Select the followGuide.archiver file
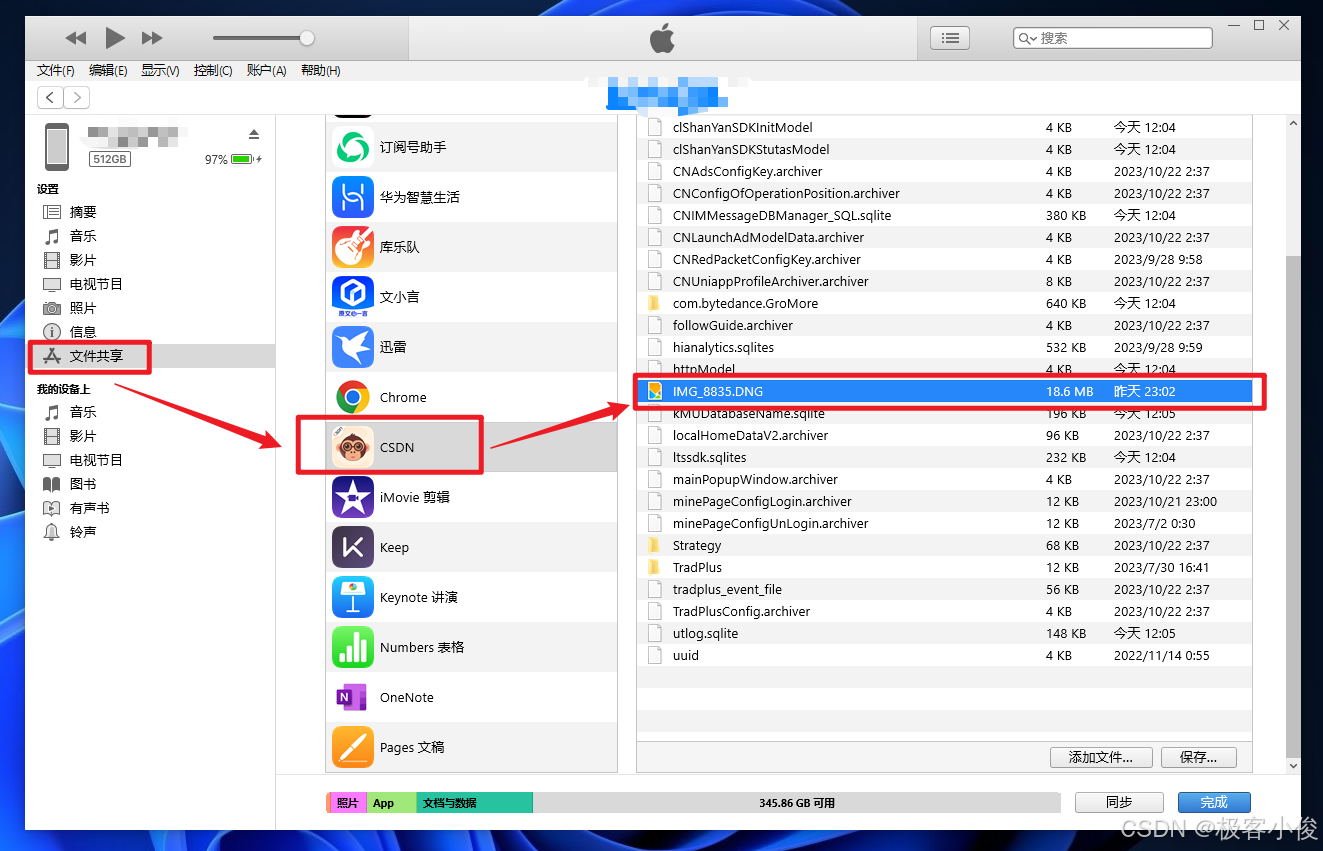 [x=944, y=325]
